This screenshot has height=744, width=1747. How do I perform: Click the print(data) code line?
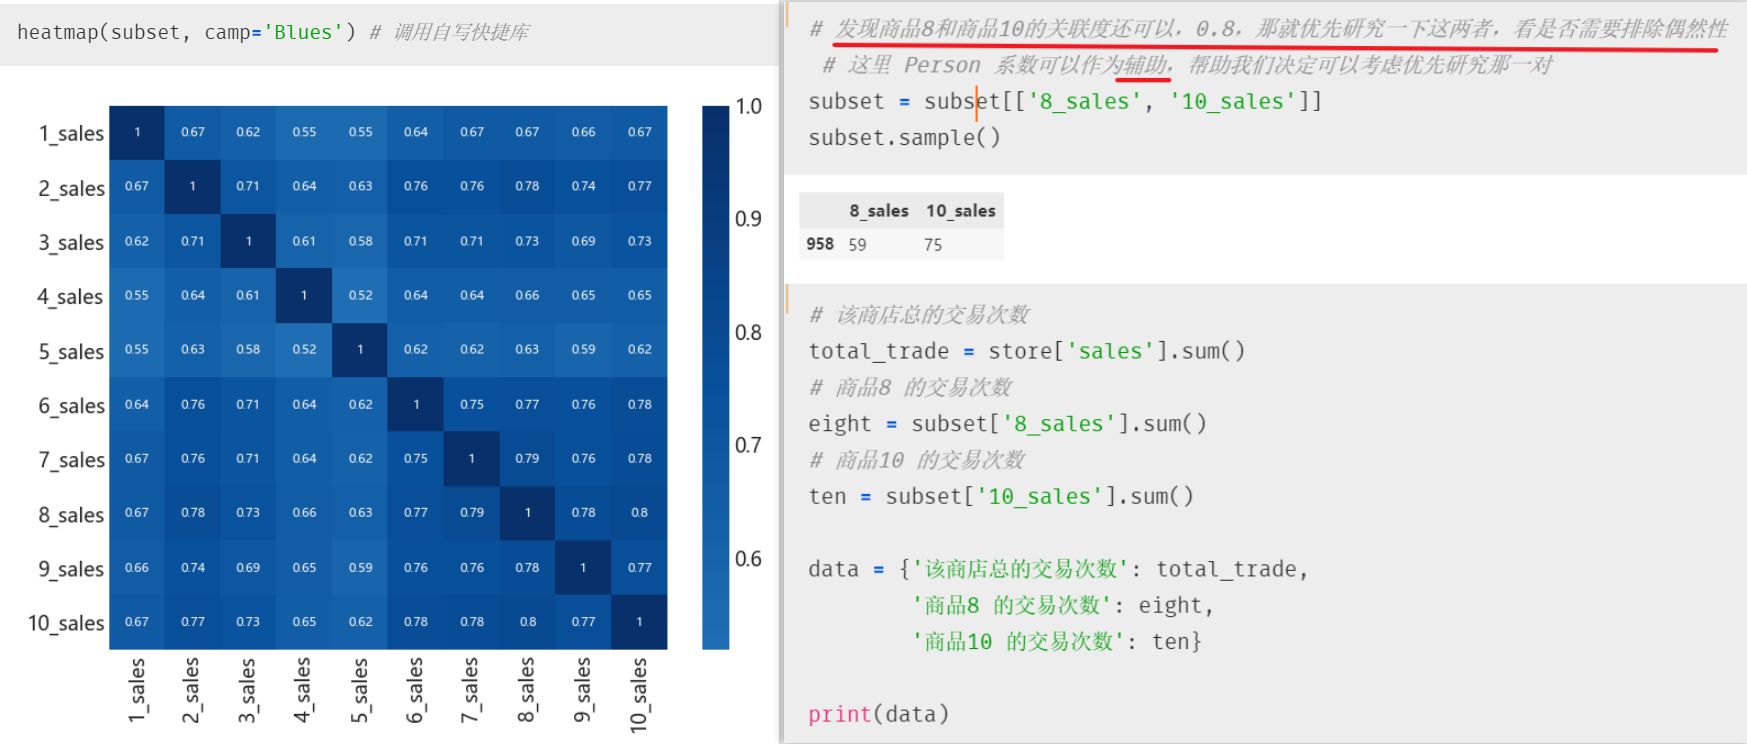(x=879, y=714)
